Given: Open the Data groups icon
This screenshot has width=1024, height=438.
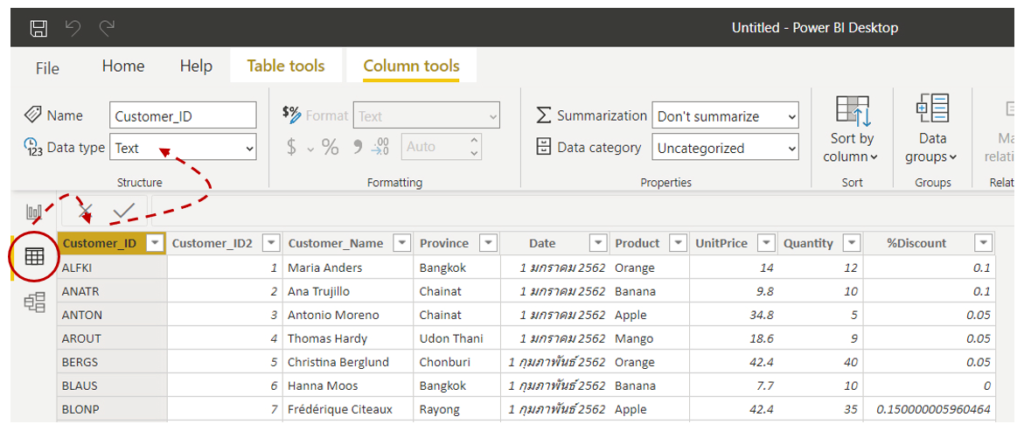Looking at the screenshot, I should (x=932, y=110).
